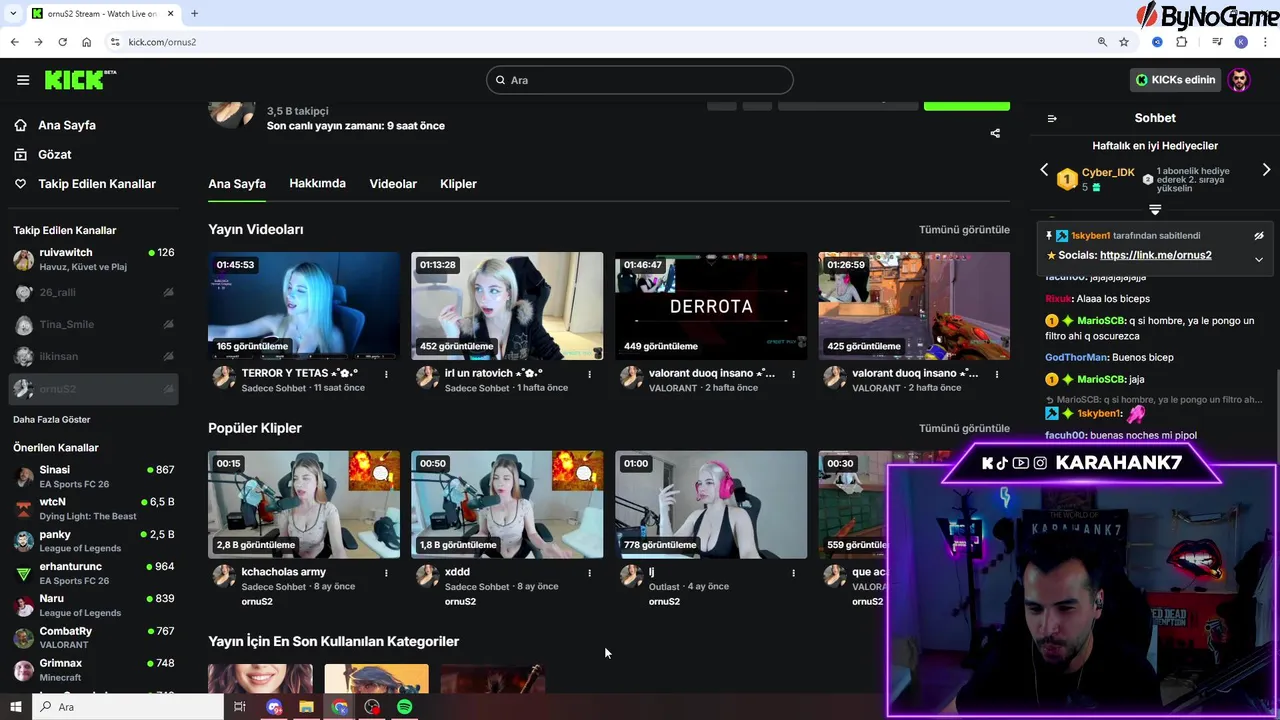This screenshot has height=720, width=1280.
Task: Open Grimnax recommended channel
Action: point(94,670)
